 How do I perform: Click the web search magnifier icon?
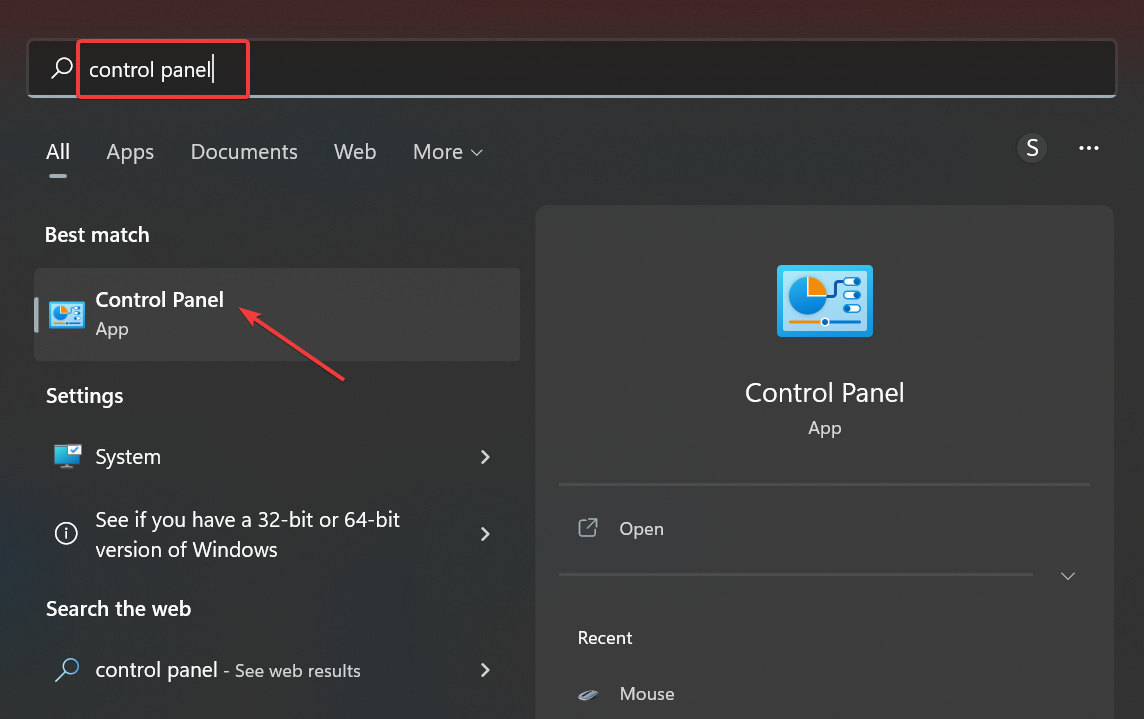tap(67, 669)
